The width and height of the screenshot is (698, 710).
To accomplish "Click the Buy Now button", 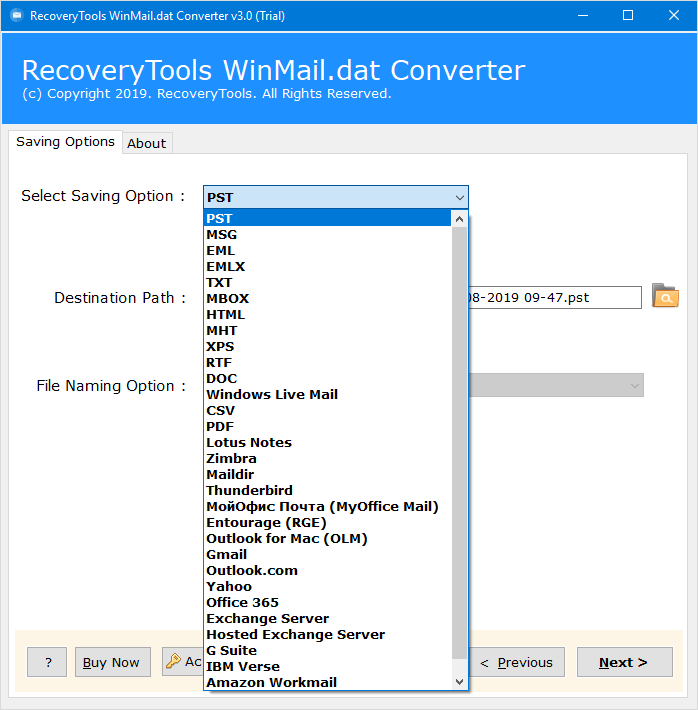I will click(x=112, y=662).
